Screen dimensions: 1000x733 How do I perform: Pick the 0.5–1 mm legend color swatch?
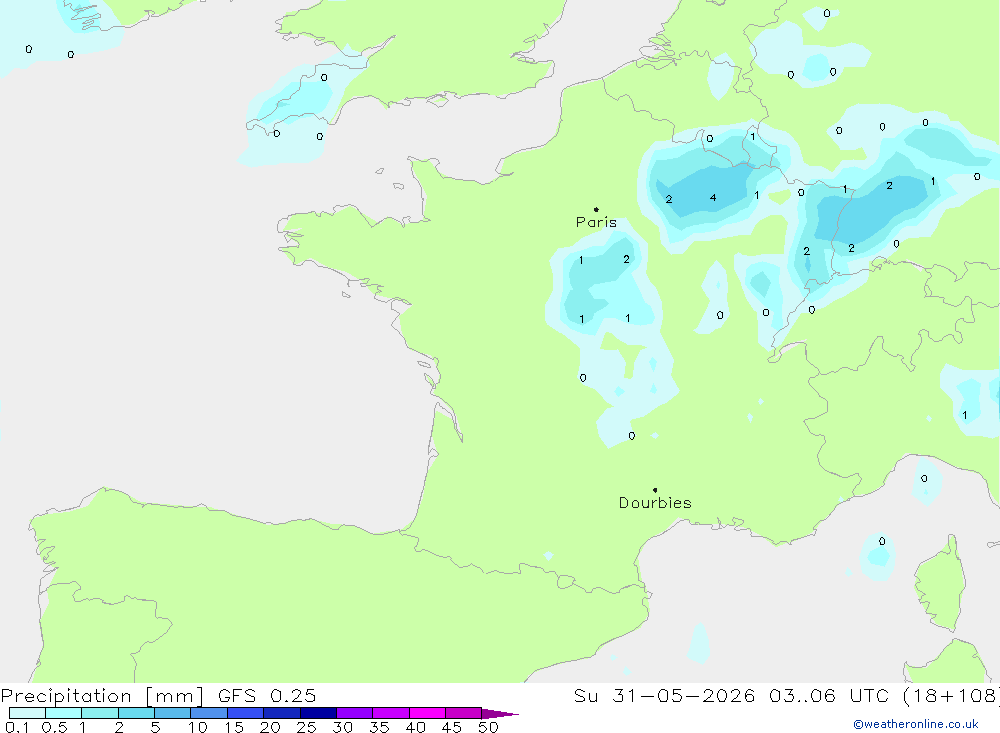coord(64,713)
